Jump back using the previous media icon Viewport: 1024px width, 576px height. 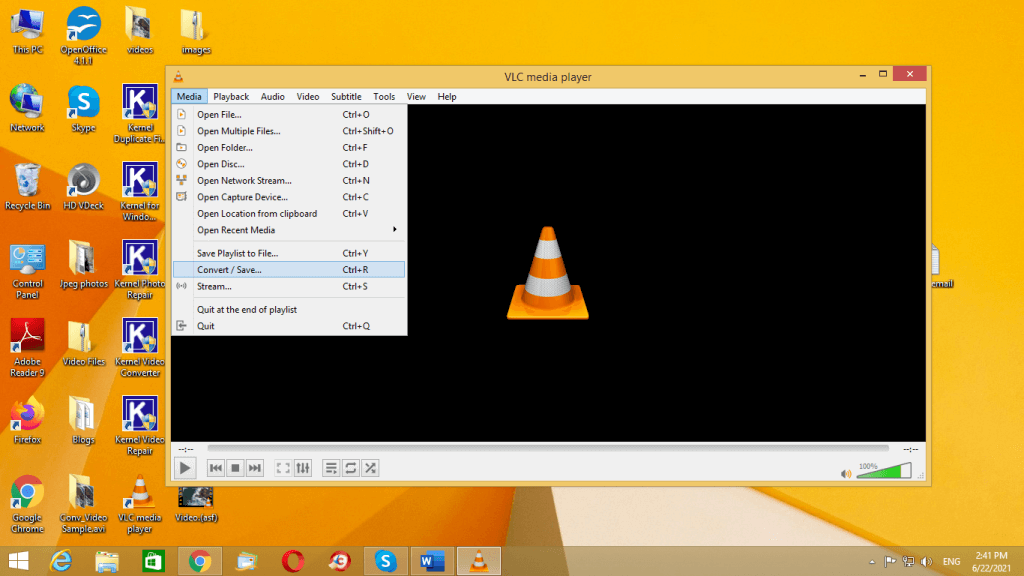click(216, 467)
